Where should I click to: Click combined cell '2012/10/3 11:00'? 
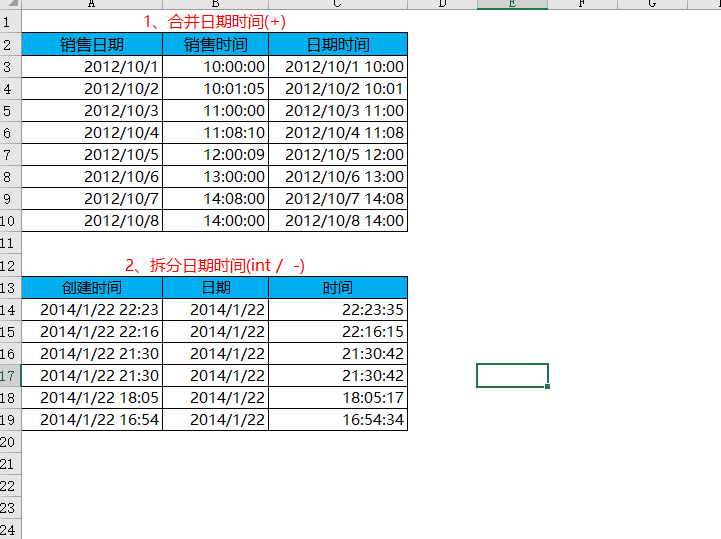(x=338, y=111)
